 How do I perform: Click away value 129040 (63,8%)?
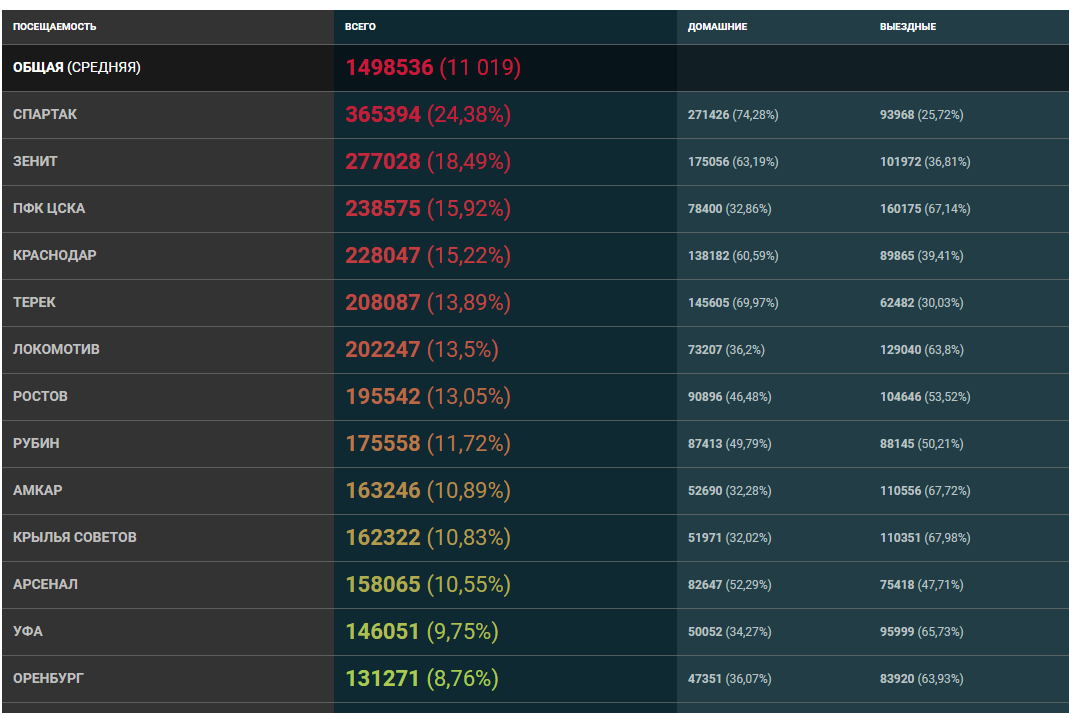click(x=921, y=350)
